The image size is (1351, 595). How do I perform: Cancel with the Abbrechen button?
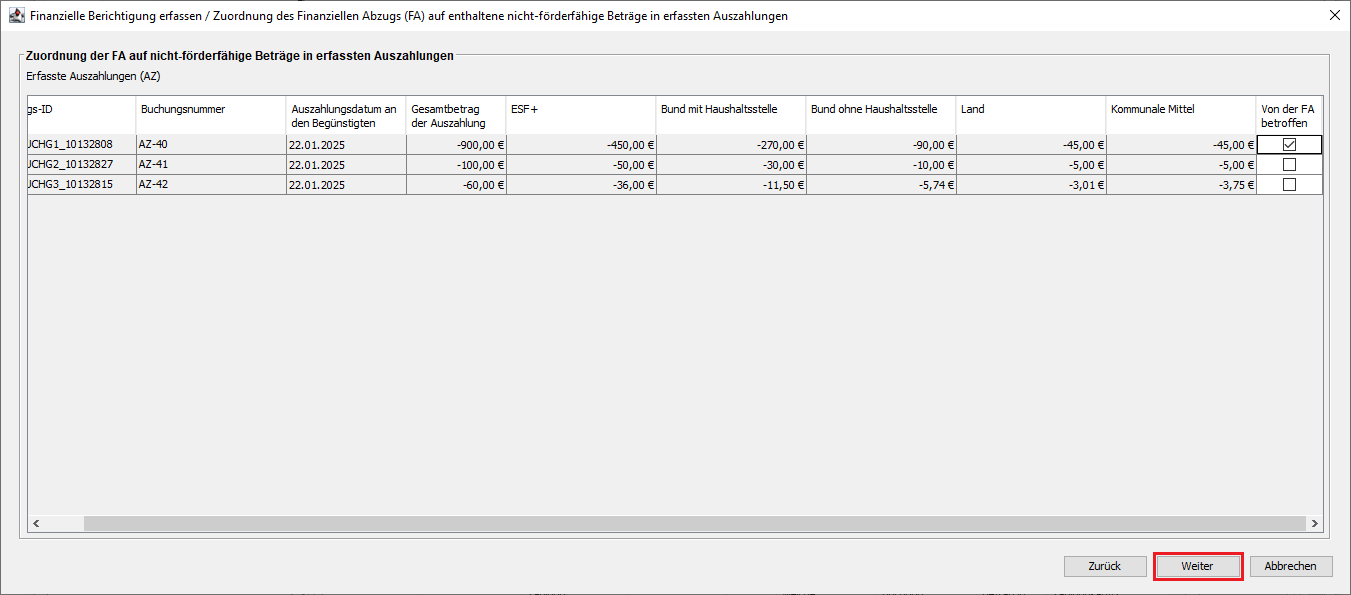pos(1290,566)
